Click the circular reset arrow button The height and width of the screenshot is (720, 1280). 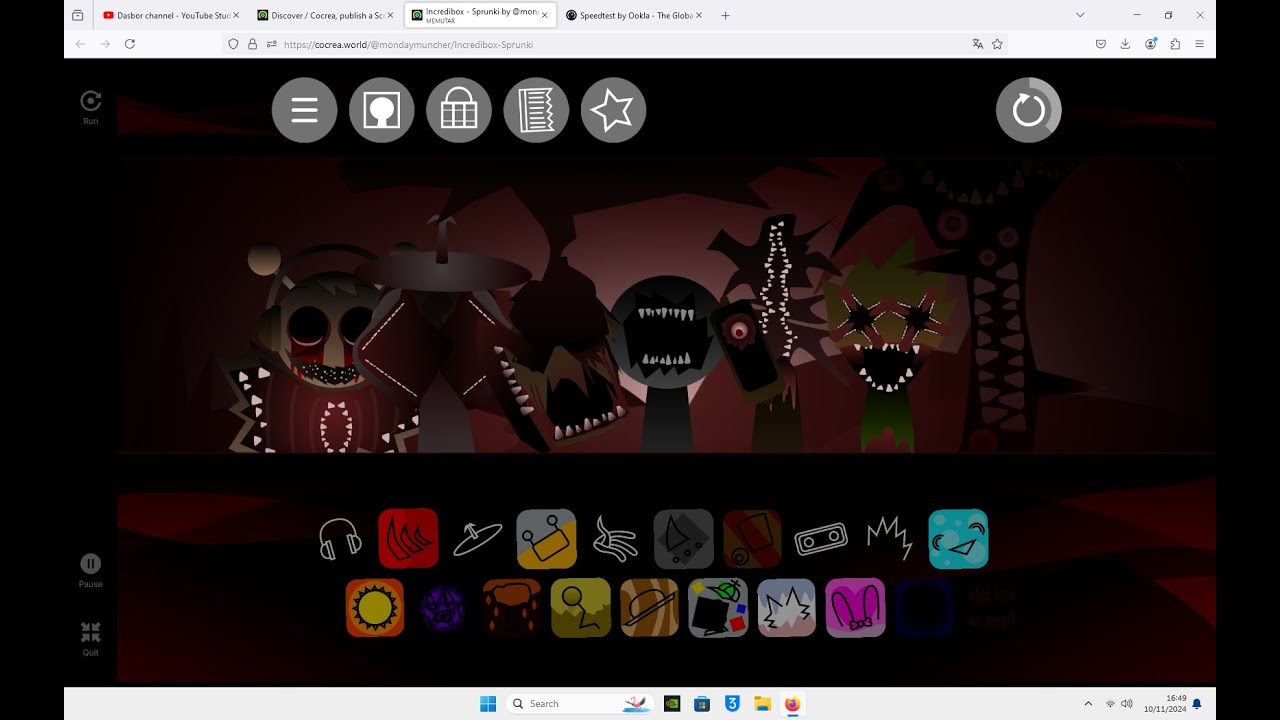[1028, 110]
